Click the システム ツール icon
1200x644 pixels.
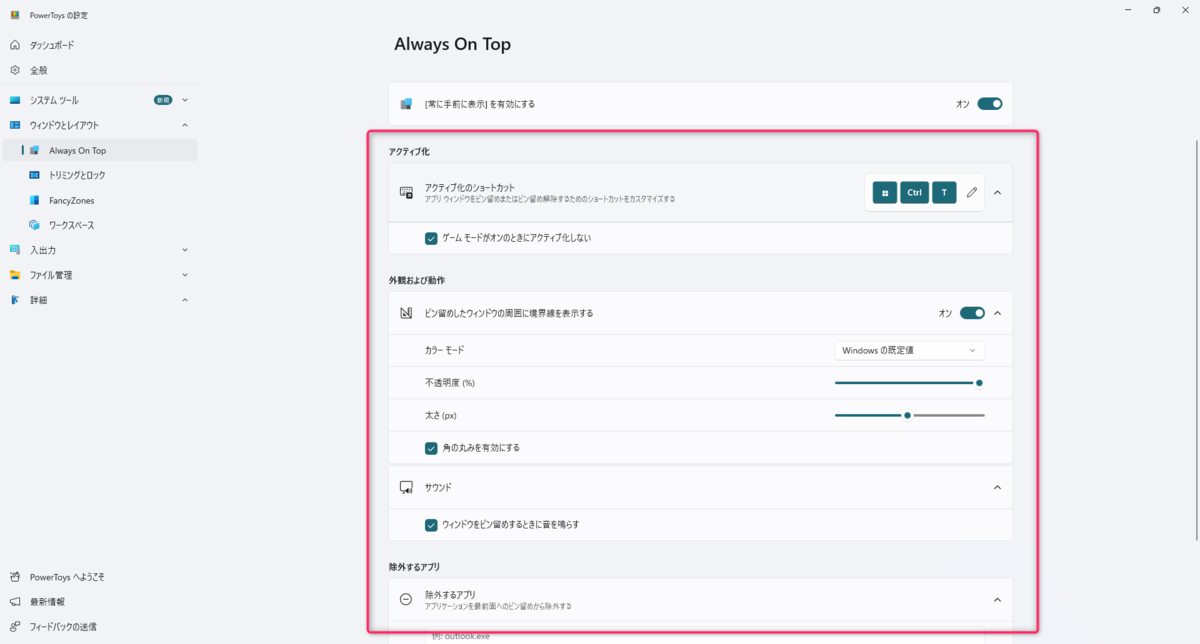click(x=15, y=100)
